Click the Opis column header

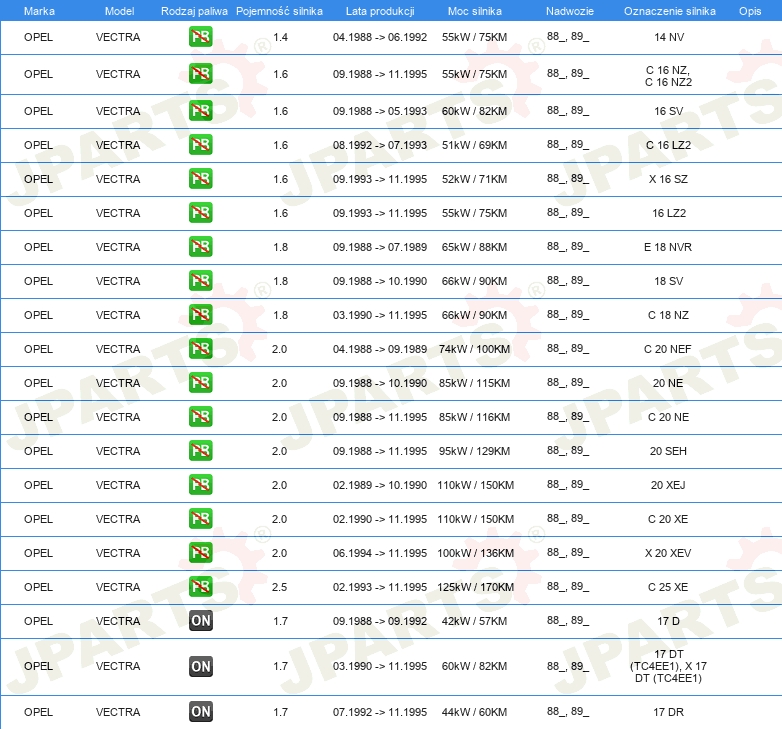(750, 11)
